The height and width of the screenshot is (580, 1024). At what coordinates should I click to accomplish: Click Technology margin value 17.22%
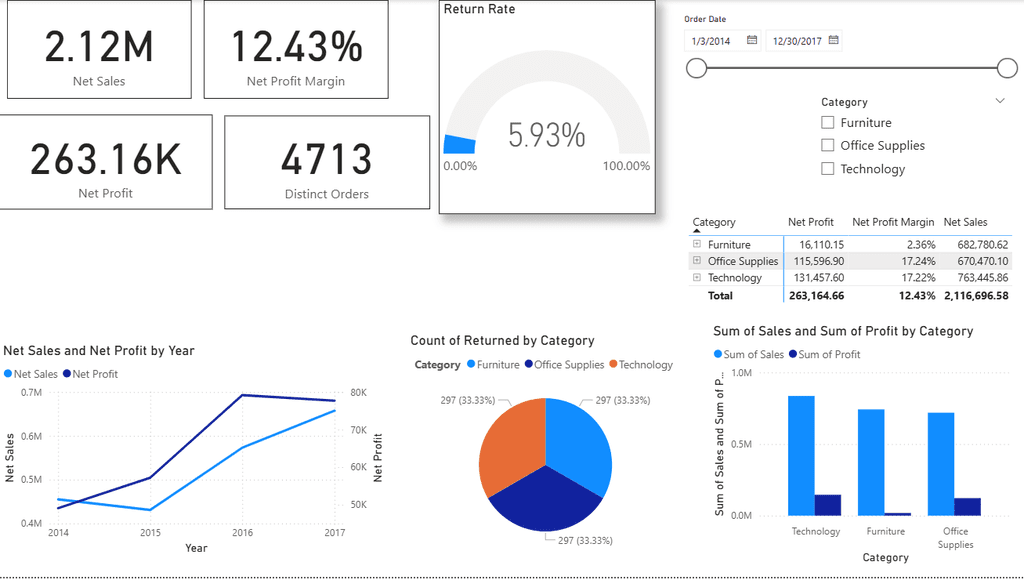pyautogui.click(x=918, y=278)
